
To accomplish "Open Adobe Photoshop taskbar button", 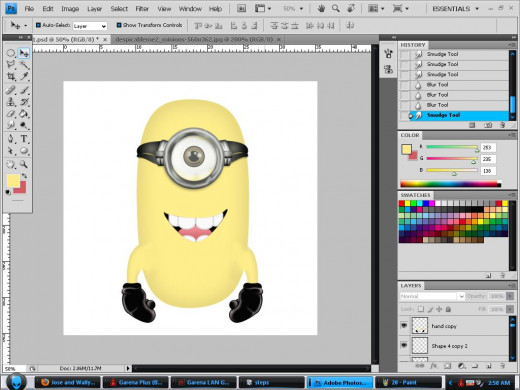I will coord(340,382).
